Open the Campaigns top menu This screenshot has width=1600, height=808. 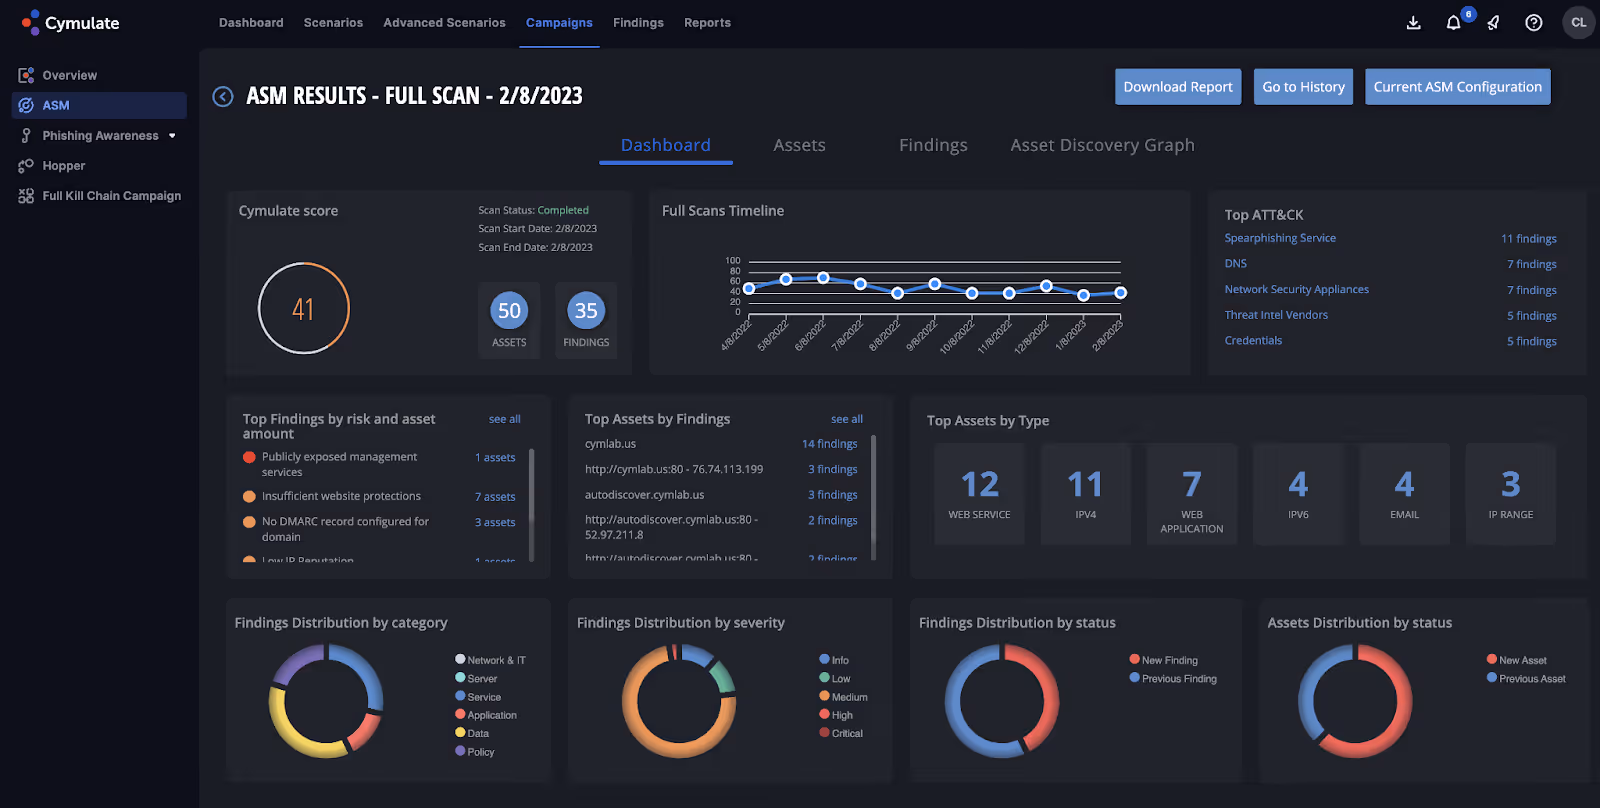559,22
